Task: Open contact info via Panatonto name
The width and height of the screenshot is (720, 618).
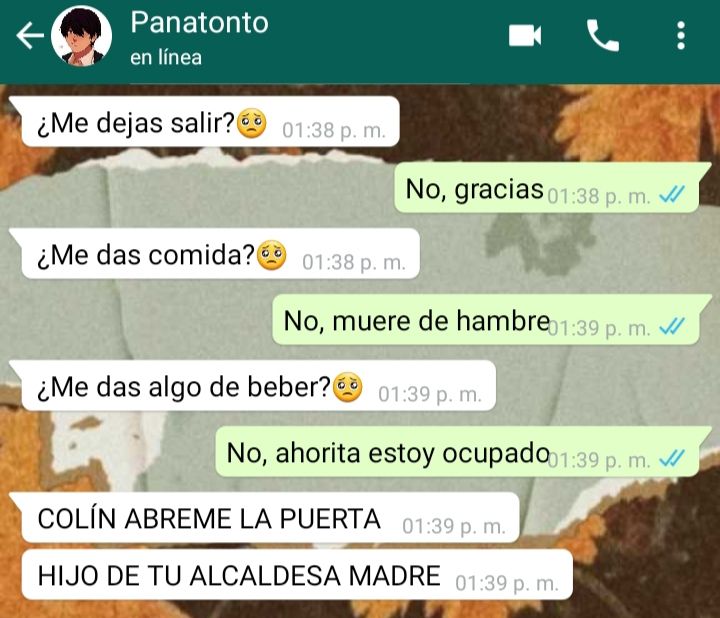Action: click(x=199, y=22)
